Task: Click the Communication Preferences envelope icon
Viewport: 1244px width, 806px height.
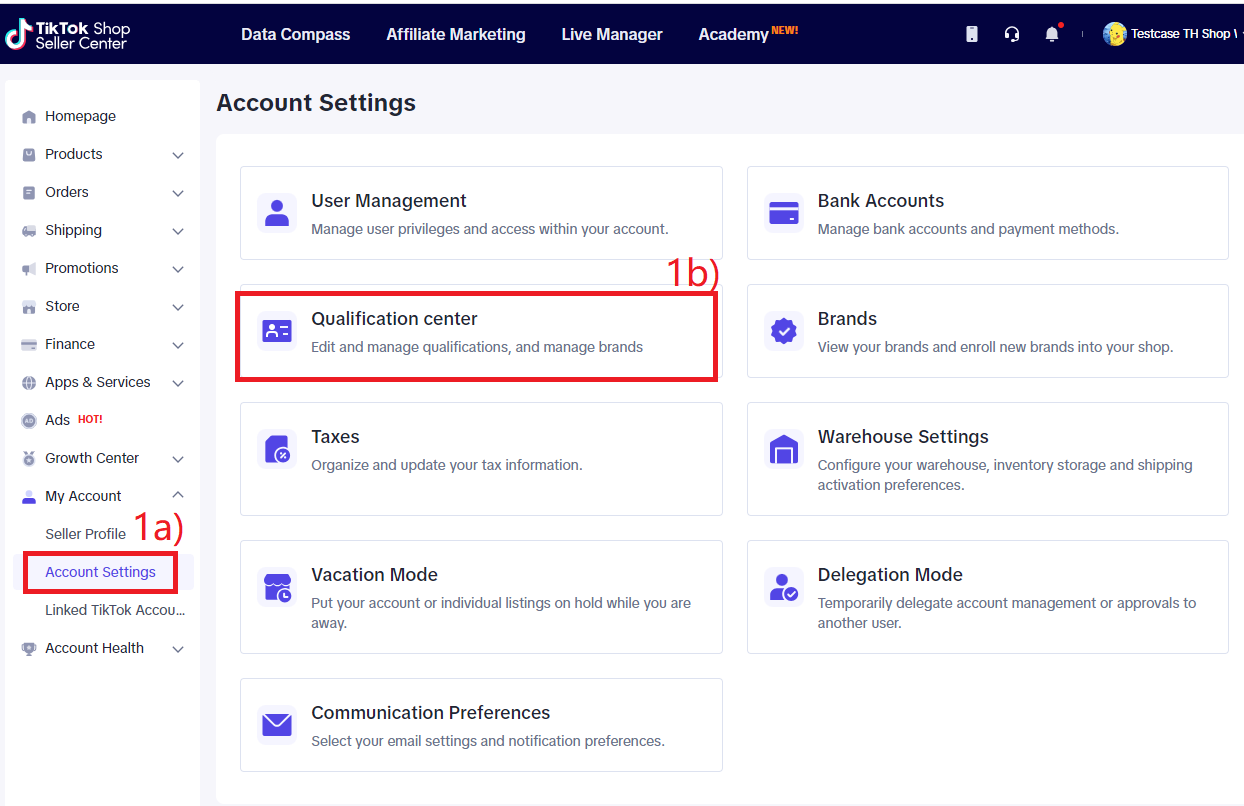Action: coord(277,725)
